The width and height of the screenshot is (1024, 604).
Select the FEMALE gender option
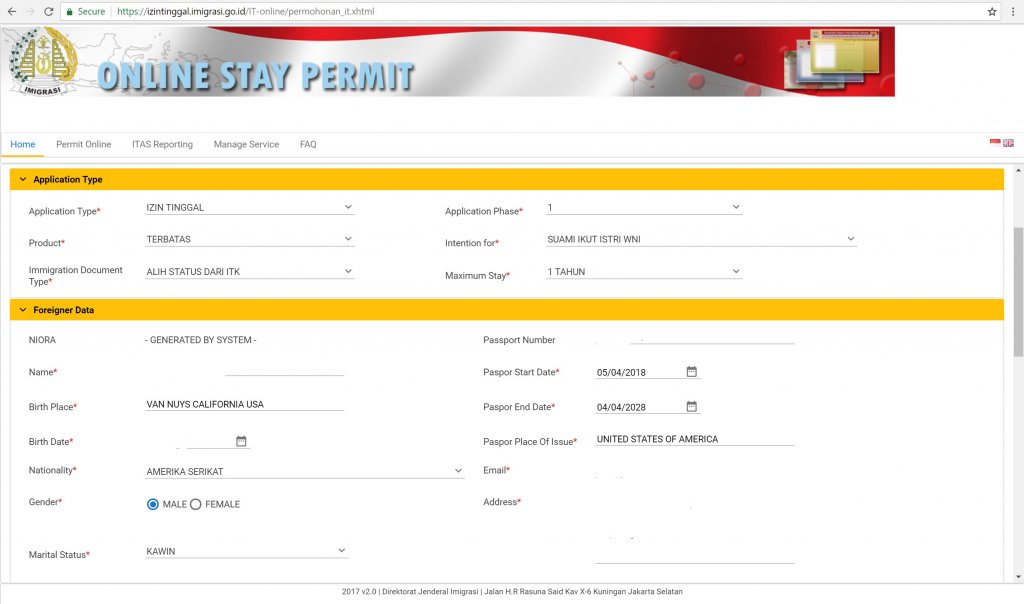[196, 504]
